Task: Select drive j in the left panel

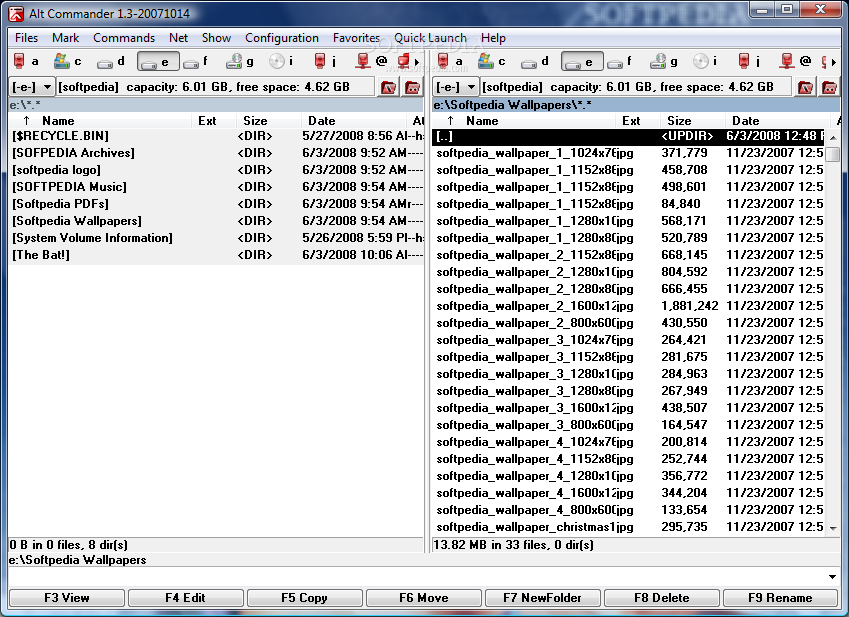Action: [x=326, y=61]
